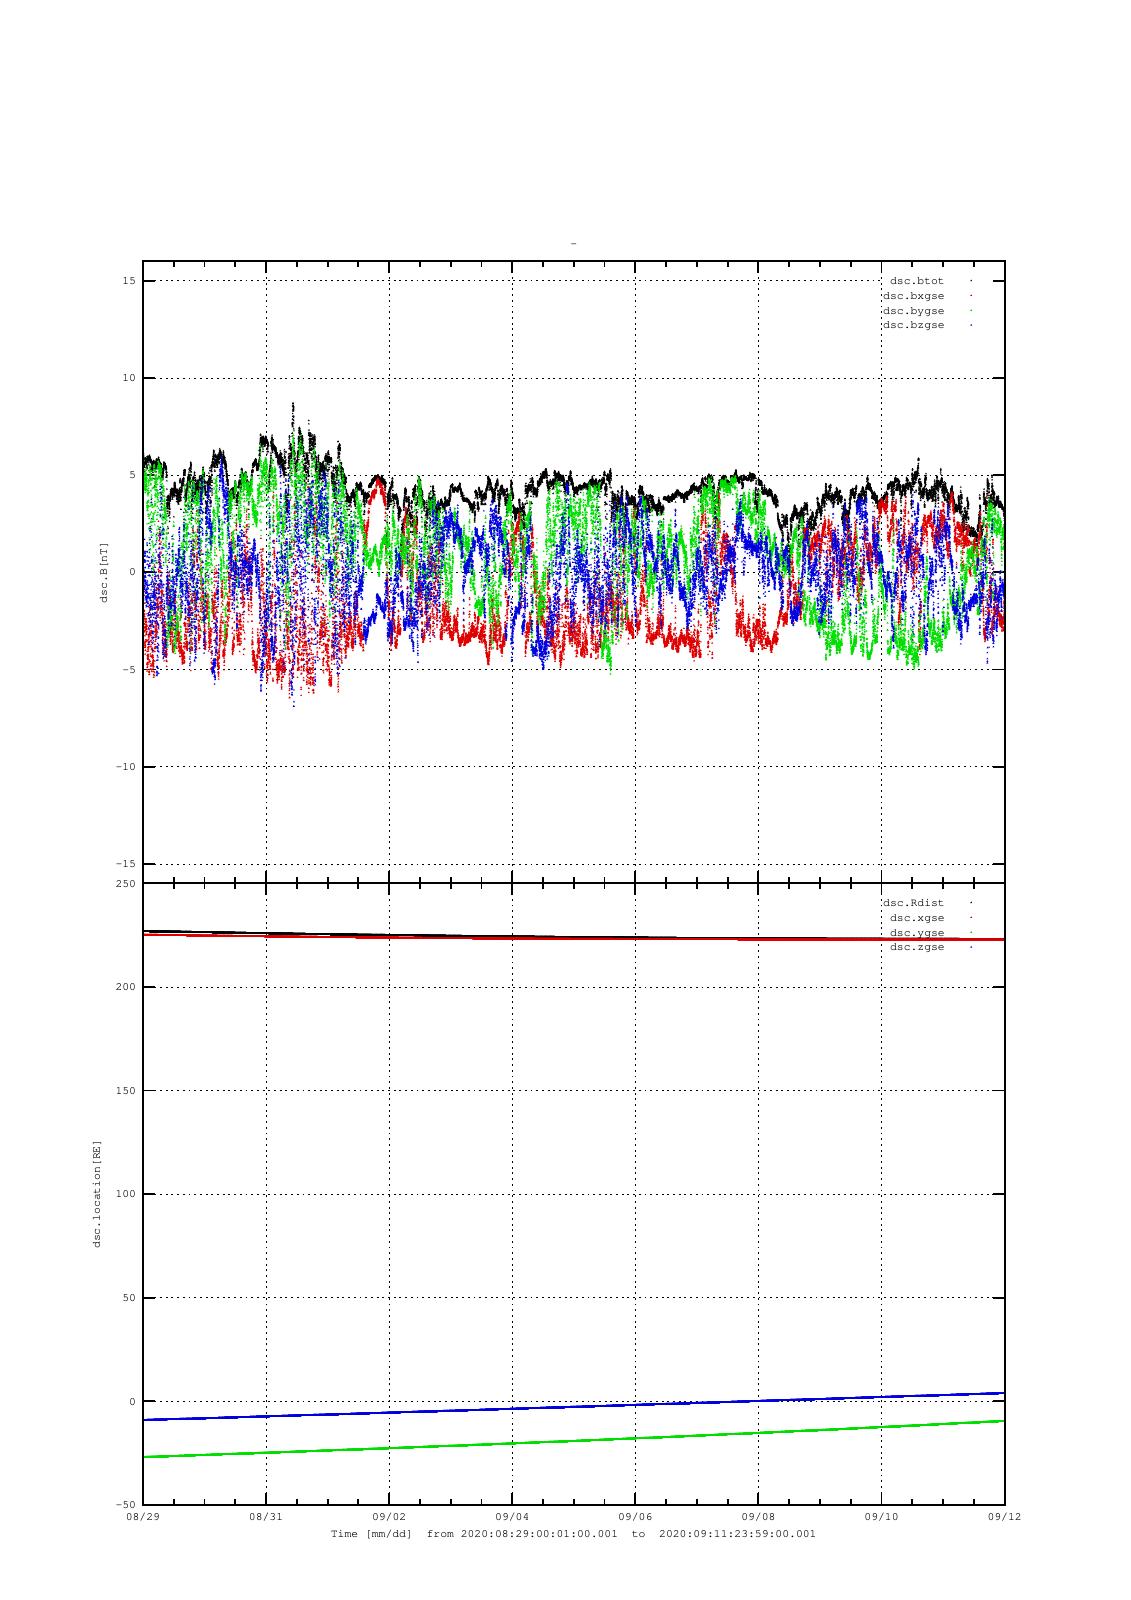Click the 09/02 date tick label
Viewport: 1131px width, 1600px height.
pos(389,1516)
